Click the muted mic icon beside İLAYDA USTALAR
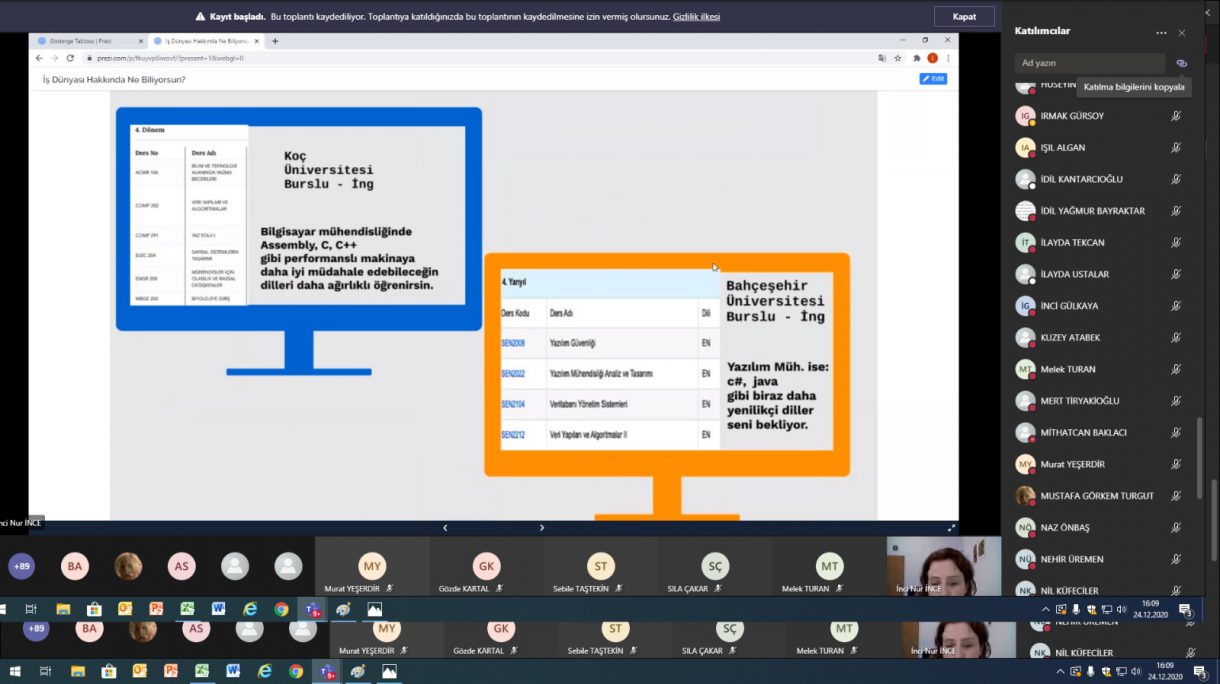The width and height of the screenshot is (1220, 684). coord(1177,274)
